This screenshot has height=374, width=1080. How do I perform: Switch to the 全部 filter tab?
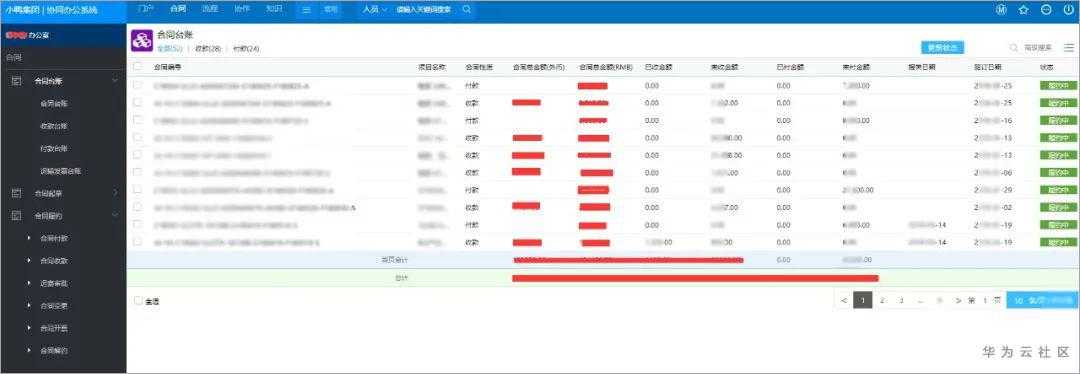point(169,49)
